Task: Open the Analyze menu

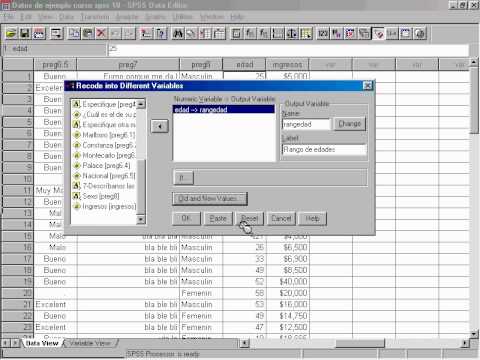Action: tap(127, 17)
